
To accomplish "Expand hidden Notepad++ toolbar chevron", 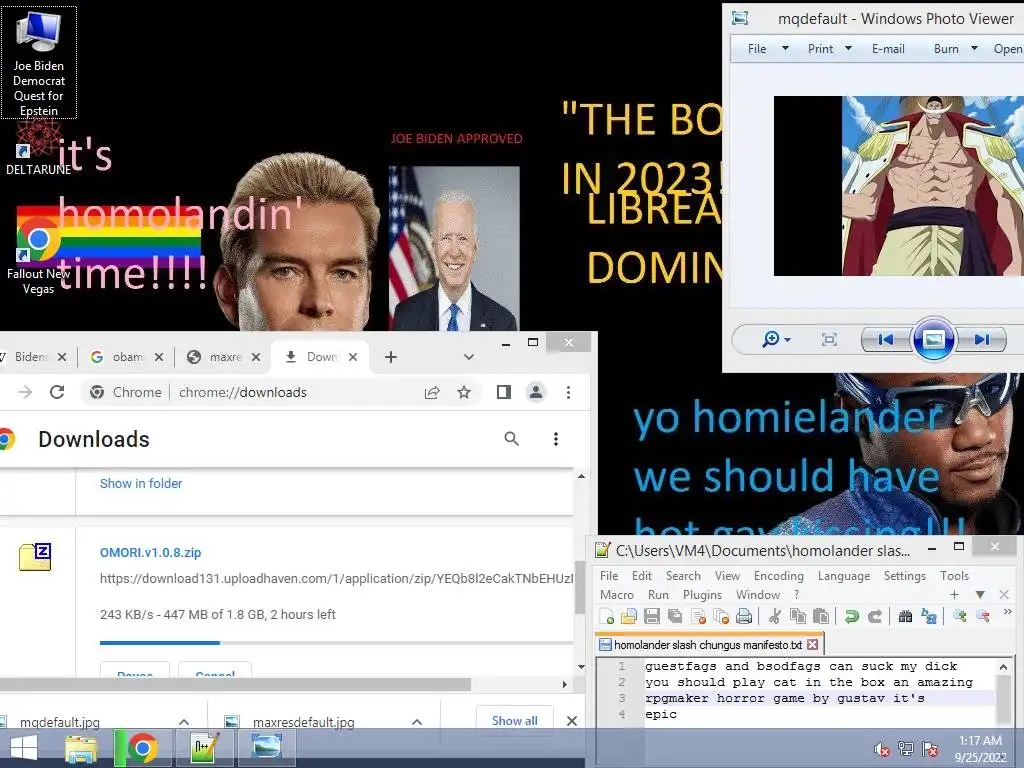I will click(1007, 612).
